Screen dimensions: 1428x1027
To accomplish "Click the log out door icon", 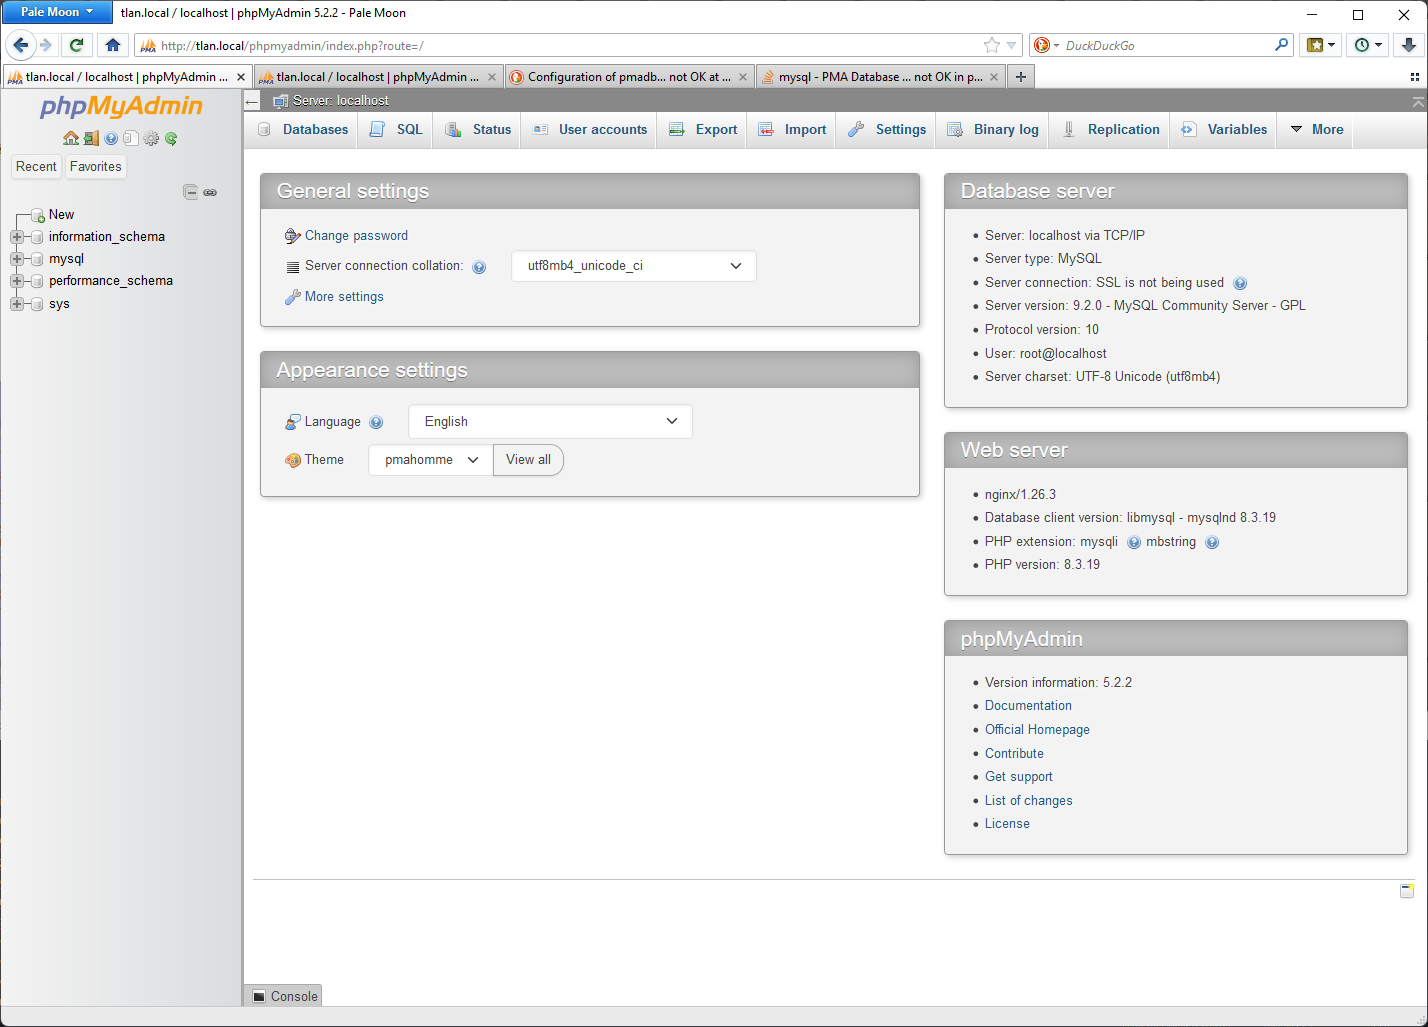I will (91, 138).
